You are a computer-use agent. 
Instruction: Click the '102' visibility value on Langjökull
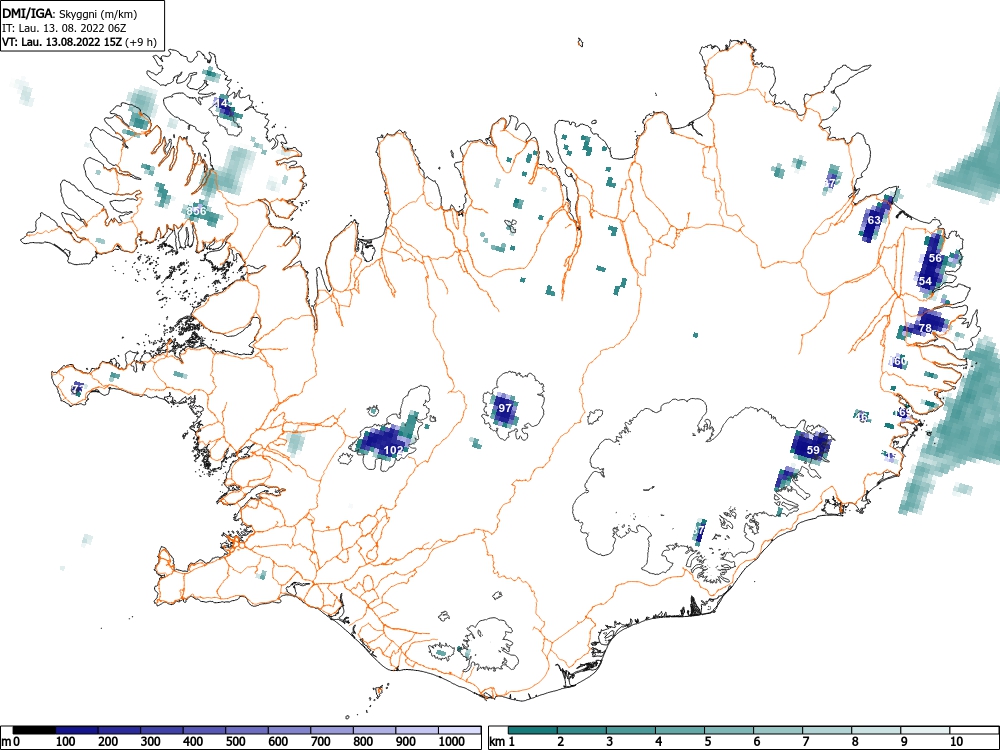(393, 450)
